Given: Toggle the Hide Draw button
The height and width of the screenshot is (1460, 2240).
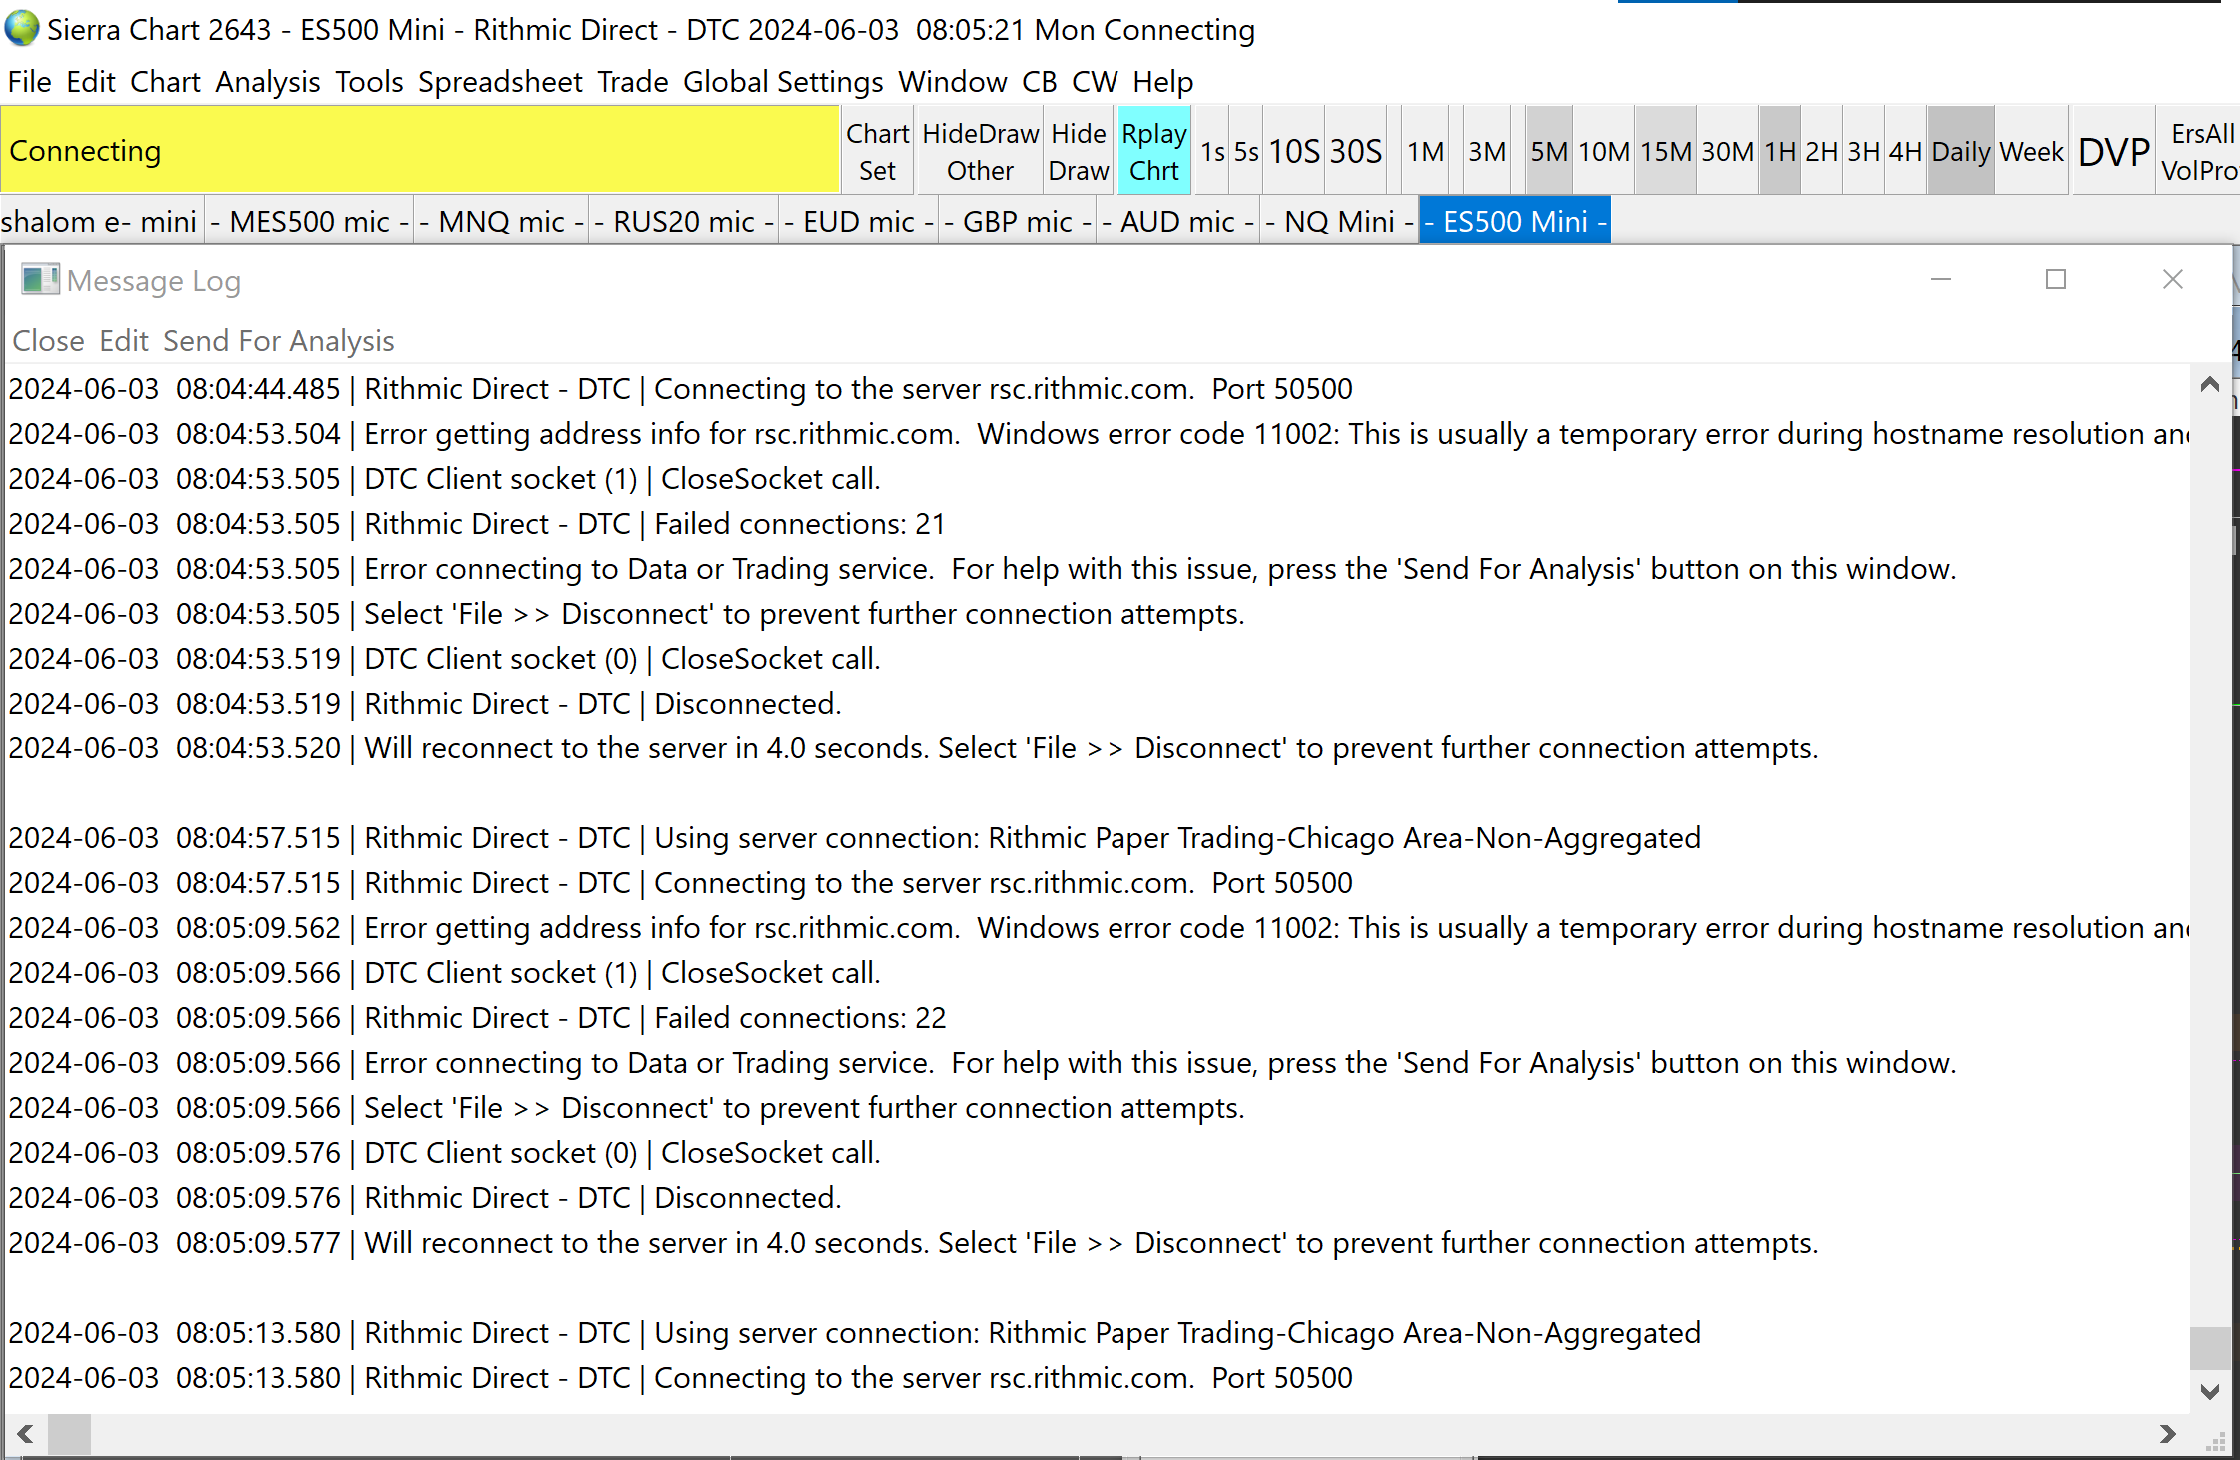Looking at the screenshot, I should [1078, 151].
